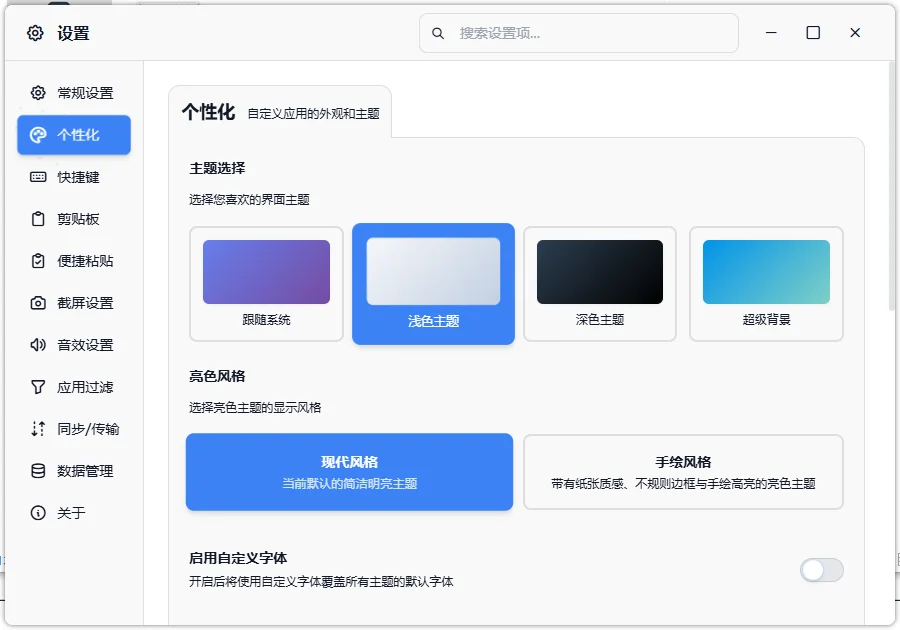This screenshot has width=900, height=630.
Task: Pick the 超级背景 theme card
Action: pyautogui.click(x=766, y=284)
